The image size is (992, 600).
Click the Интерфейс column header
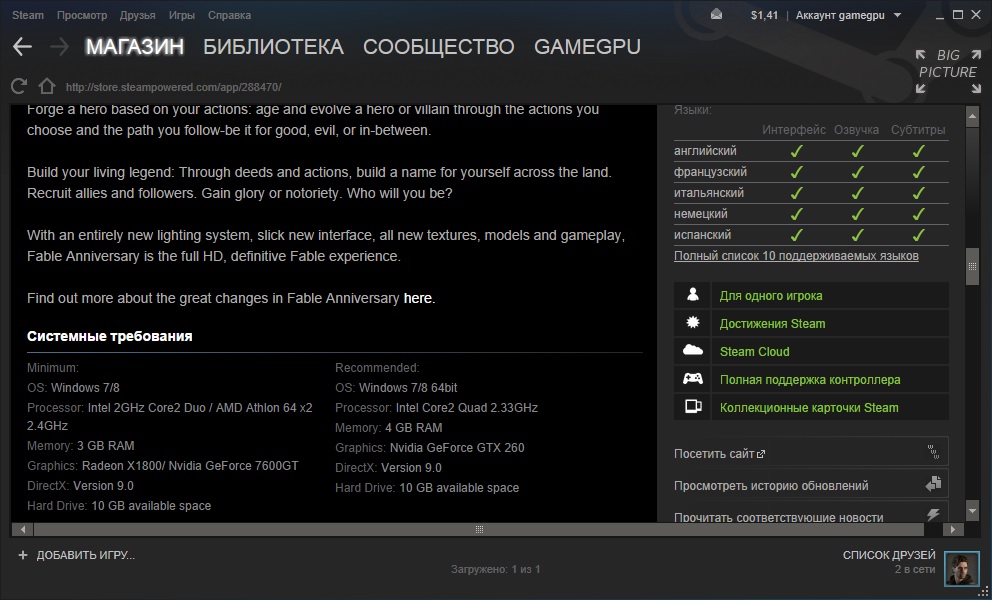(793, 130)
